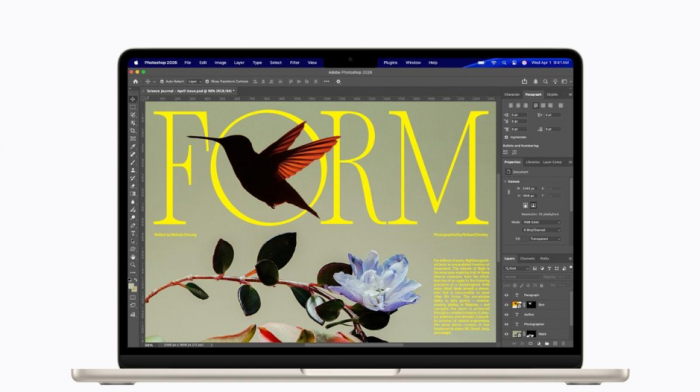
Task: Enable the Auto-Select checkbox
Action: (x=162, y=82)
